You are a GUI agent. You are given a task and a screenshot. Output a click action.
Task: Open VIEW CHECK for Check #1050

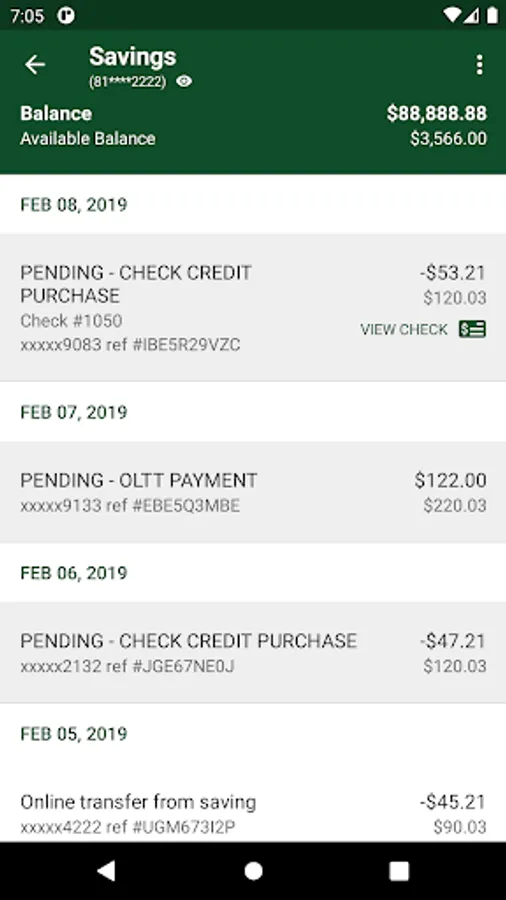[x=404, y=329]
